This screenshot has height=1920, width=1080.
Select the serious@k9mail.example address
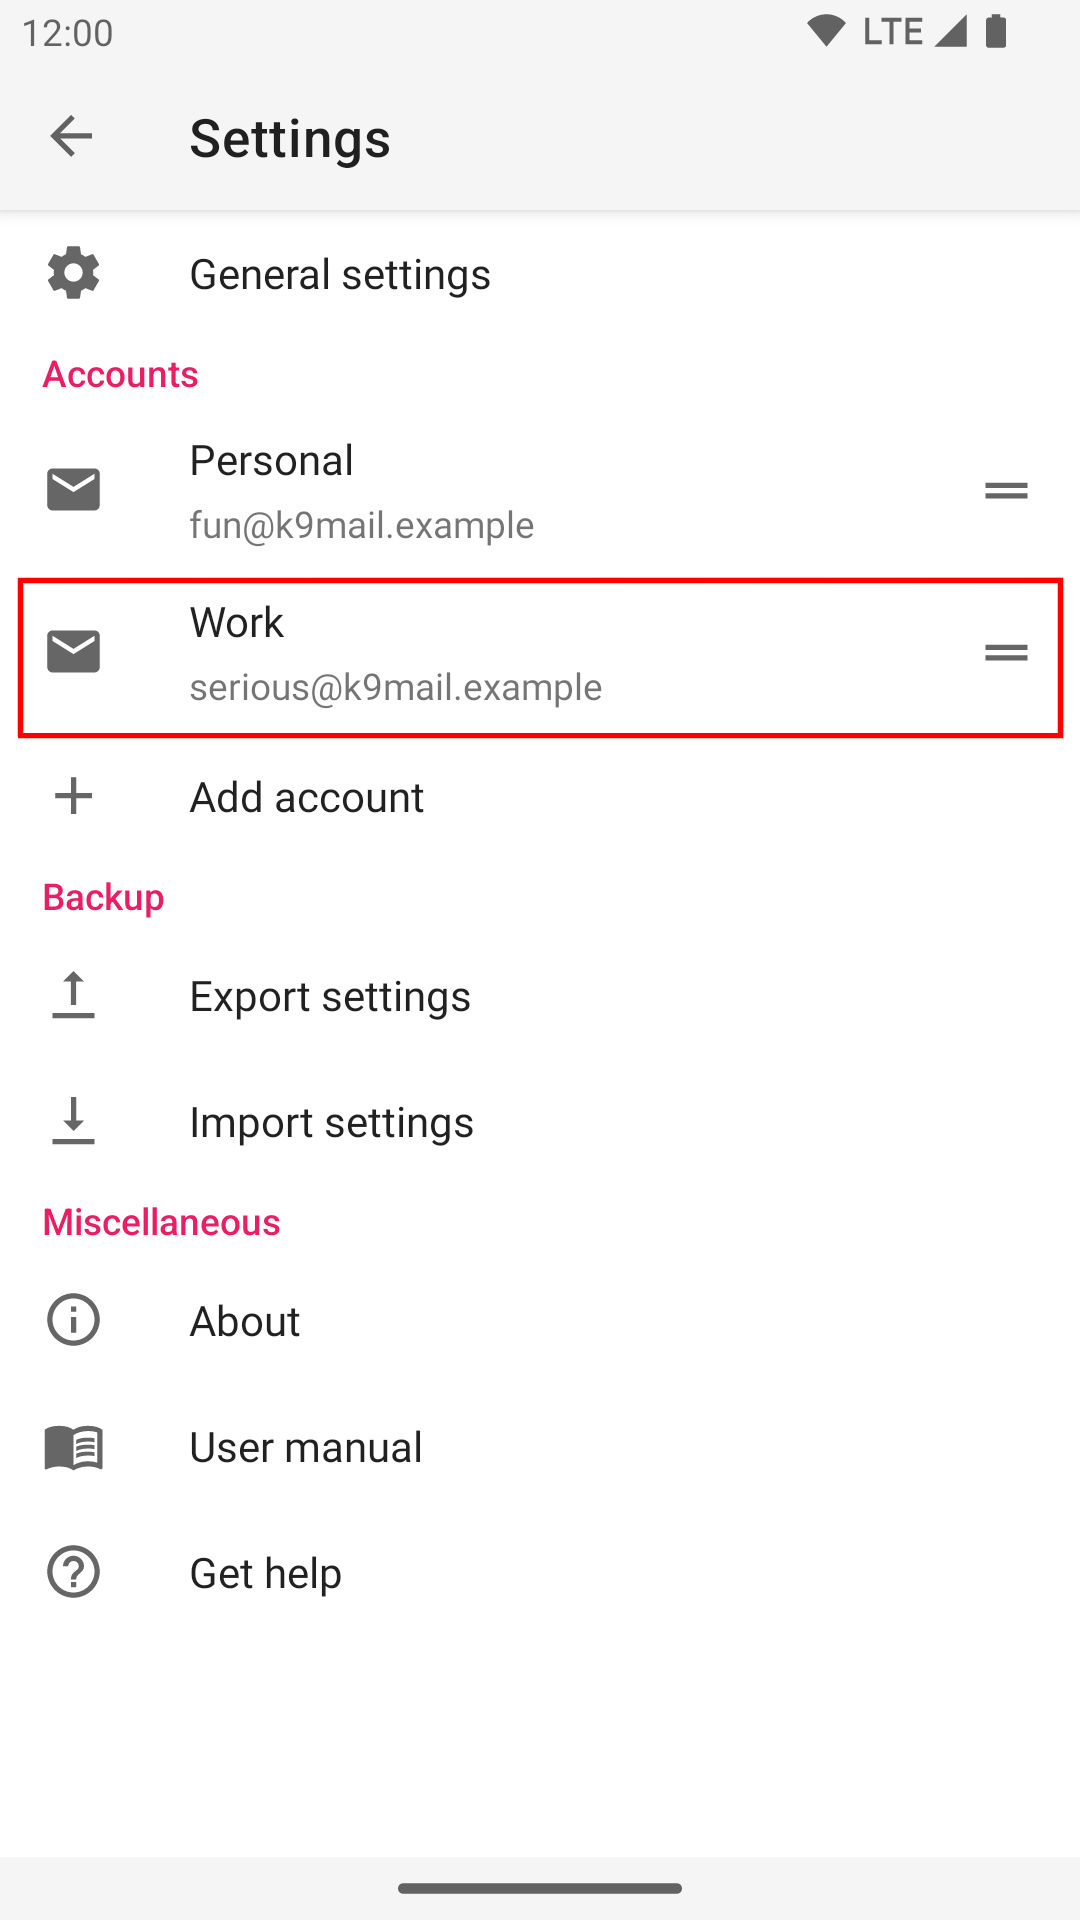point(396,687)
